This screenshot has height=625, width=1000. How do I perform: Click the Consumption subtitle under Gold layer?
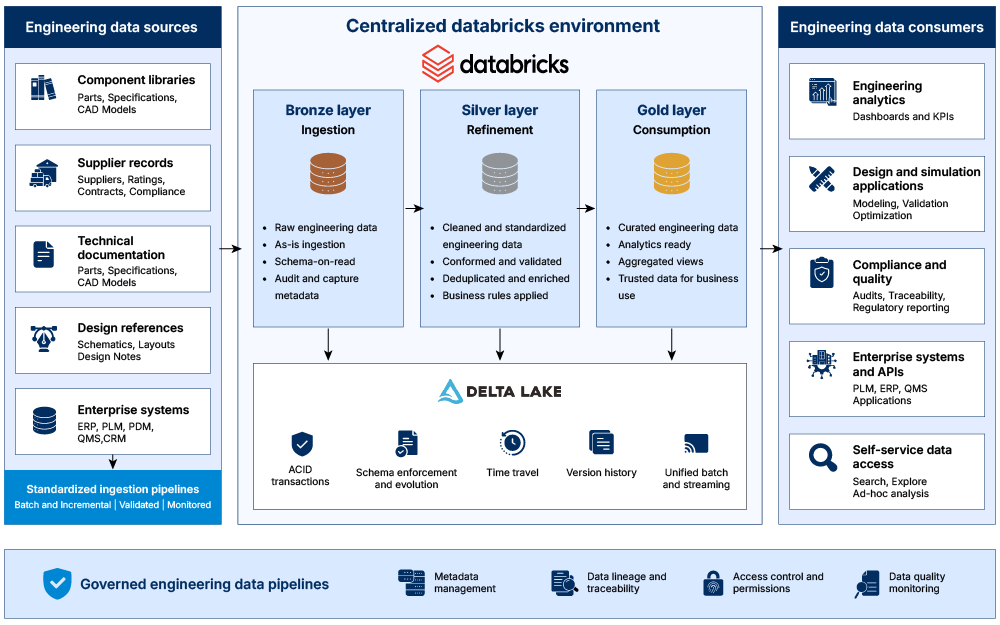672,129
